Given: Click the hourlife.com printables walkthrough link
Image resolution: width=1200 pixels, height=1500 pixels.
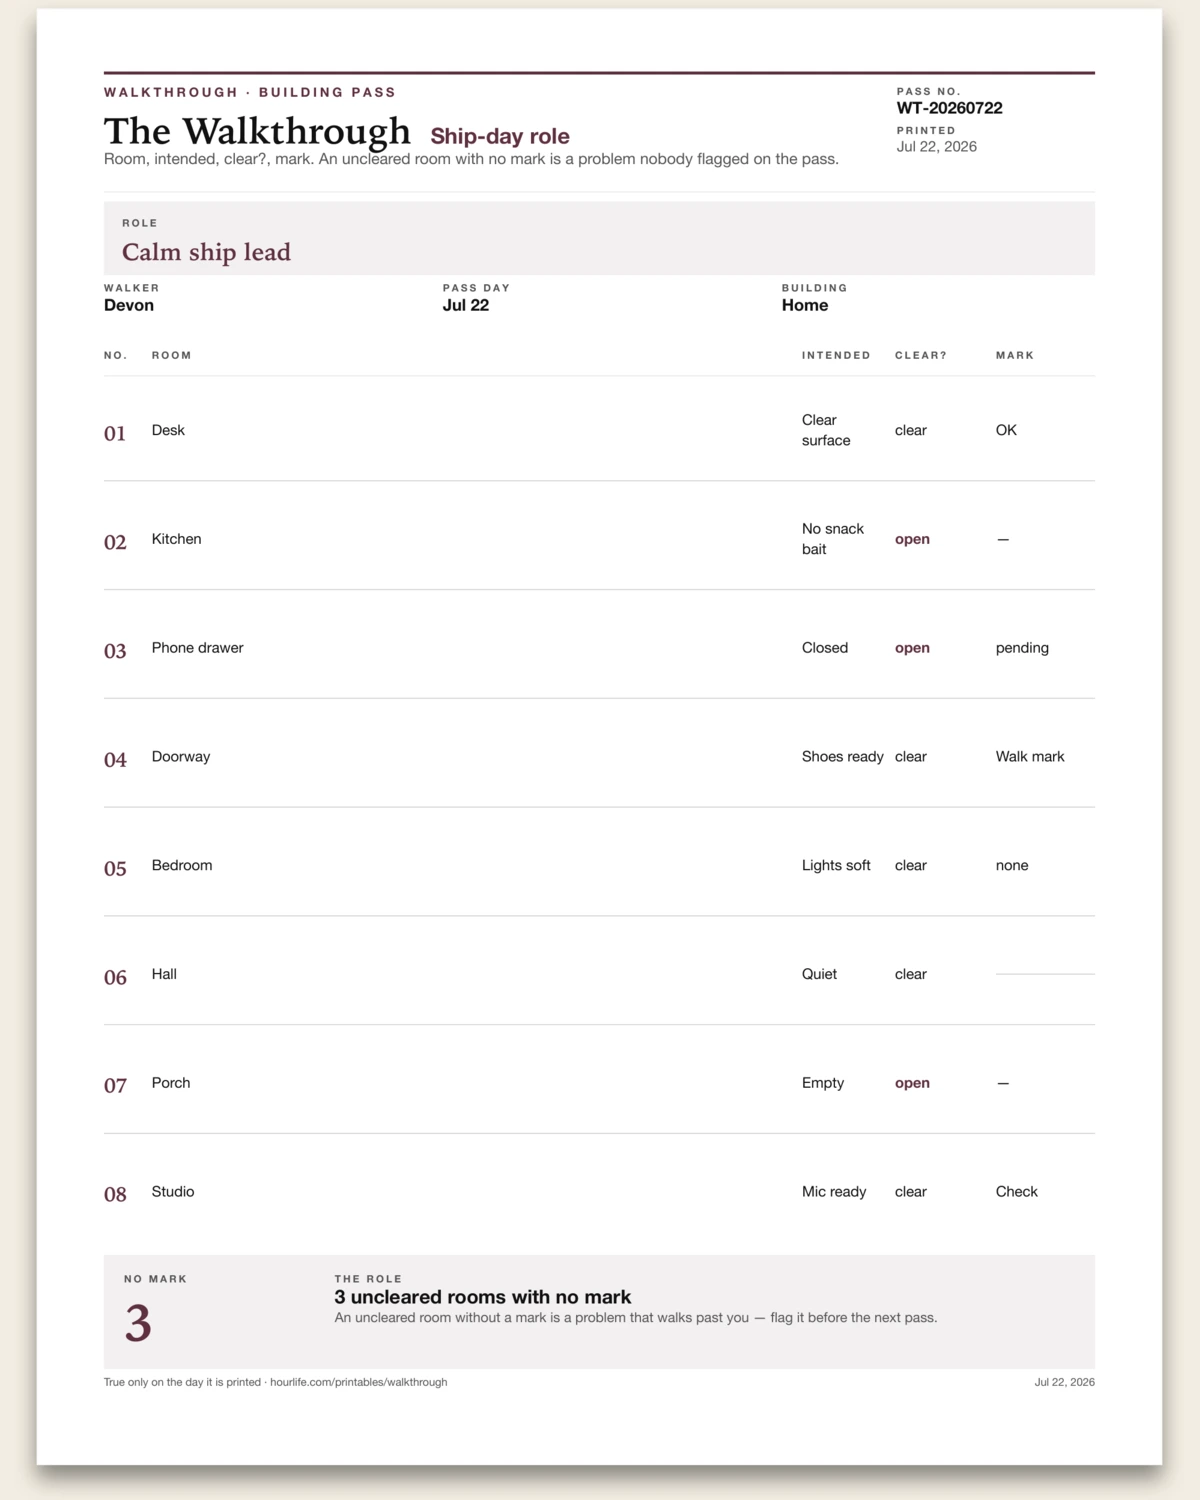Looking at the screenshot, I should [359, 1382].
